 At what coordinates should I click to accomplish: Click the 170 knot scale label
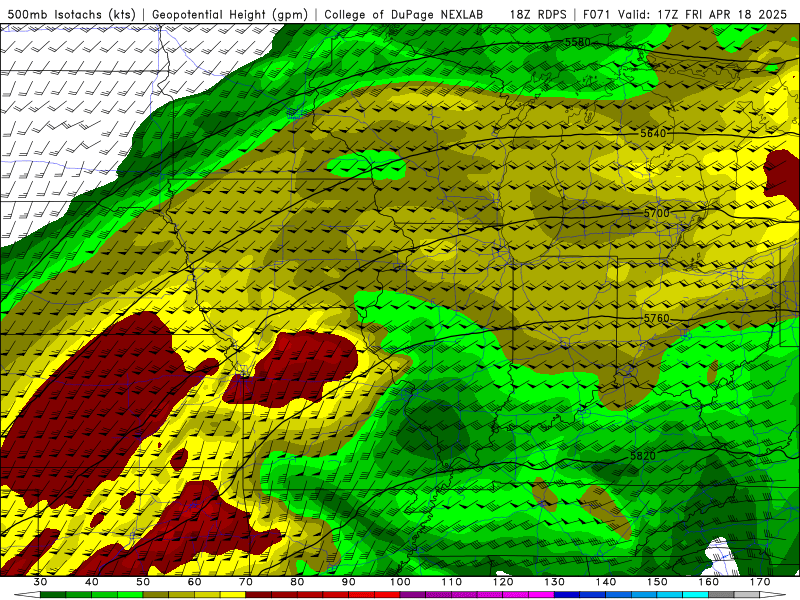click(x=760, y=582)
